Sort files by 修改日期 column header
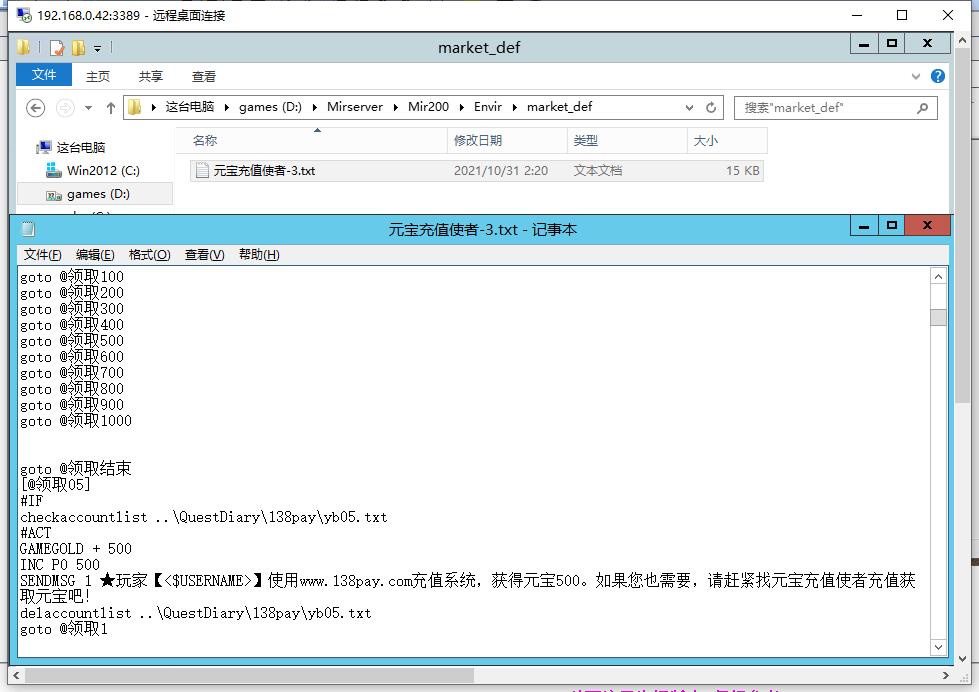Screen dimensions: 979x692 pos(478,141)
